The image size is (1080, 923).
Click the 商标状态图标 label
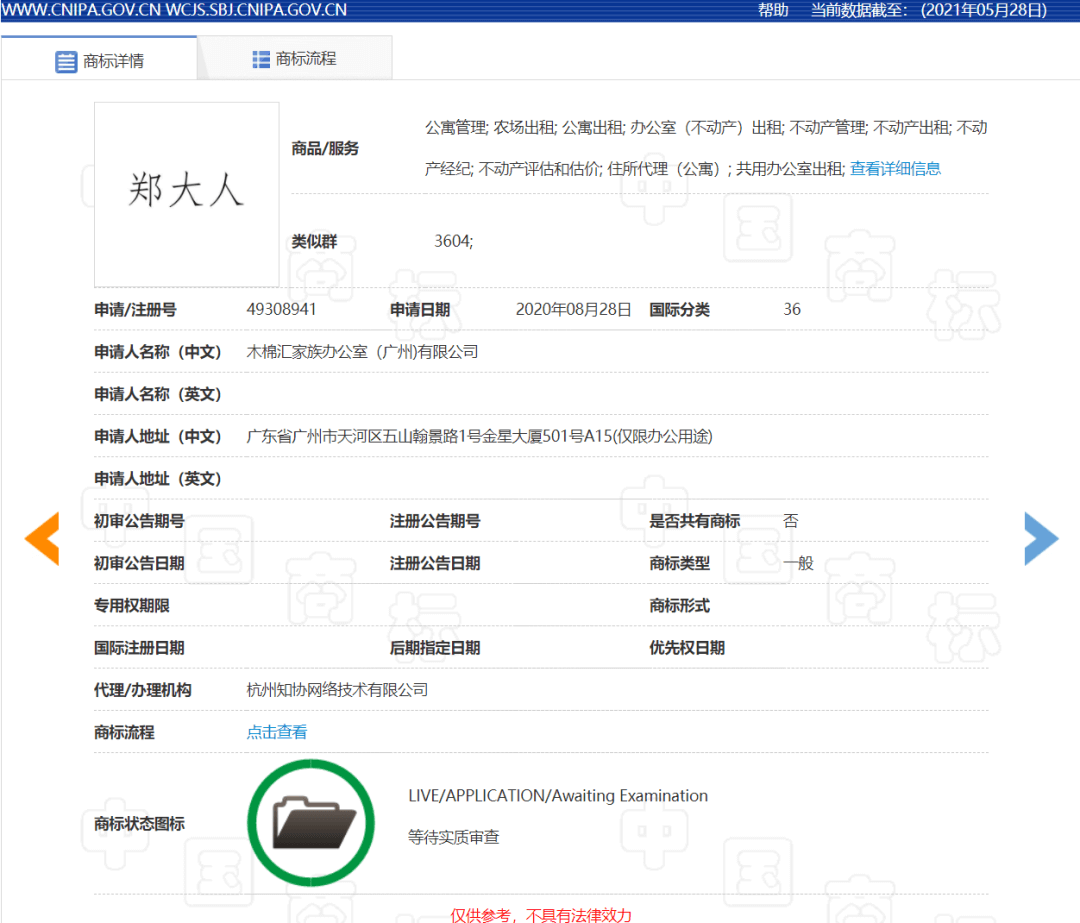(x=139, y=823)
